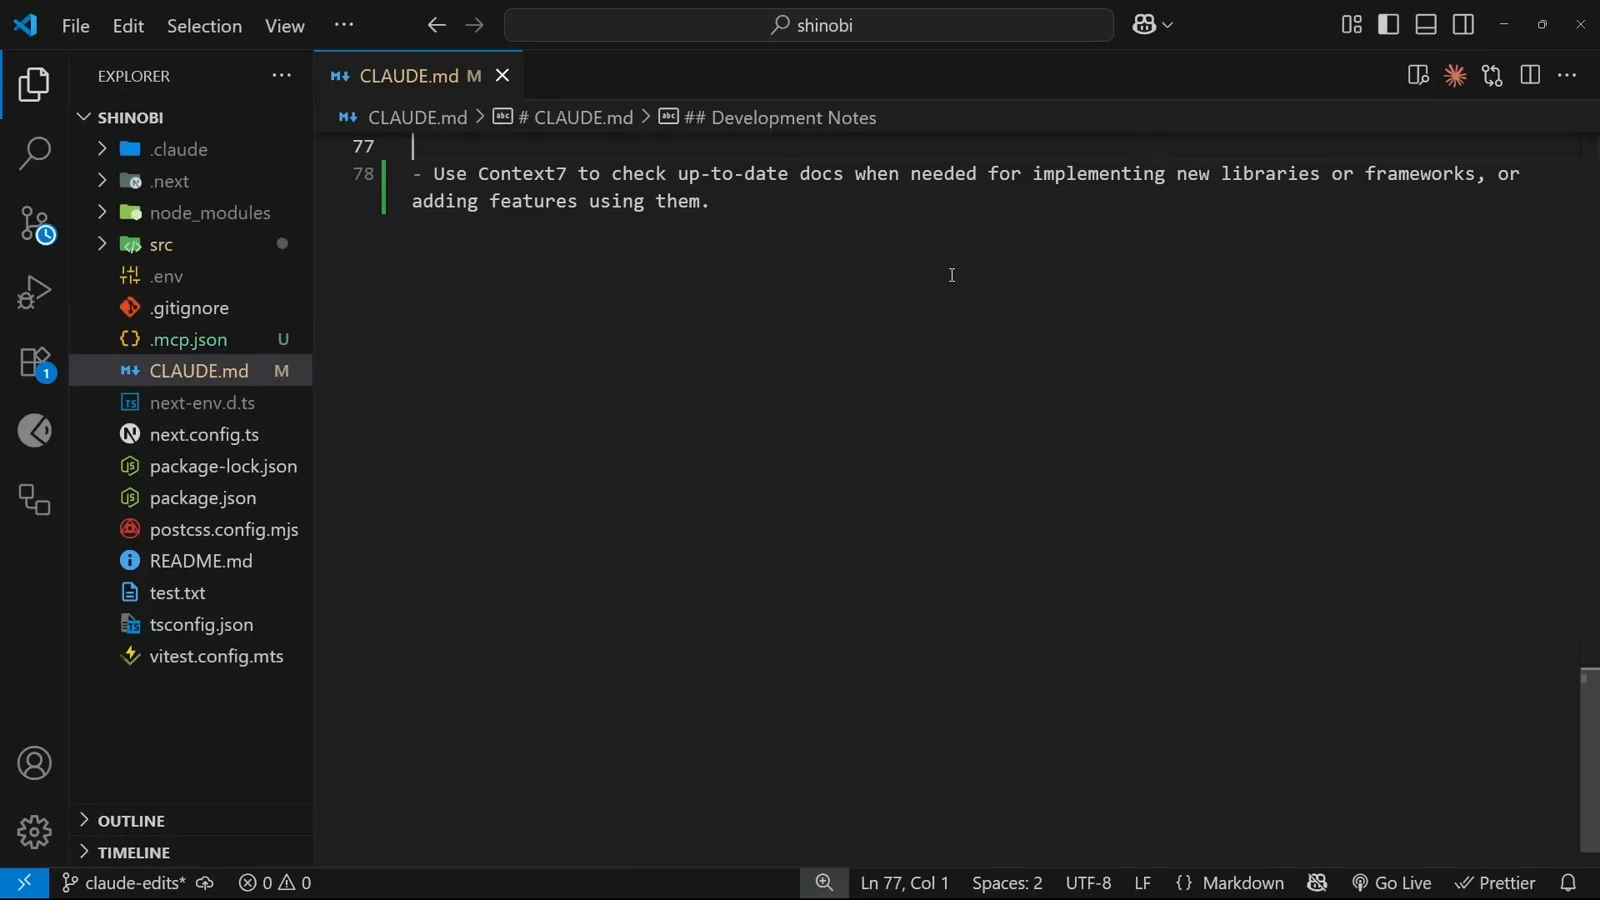
Task: Click the editor vertical scrollbar thumb
Action: coord(1589,760)
